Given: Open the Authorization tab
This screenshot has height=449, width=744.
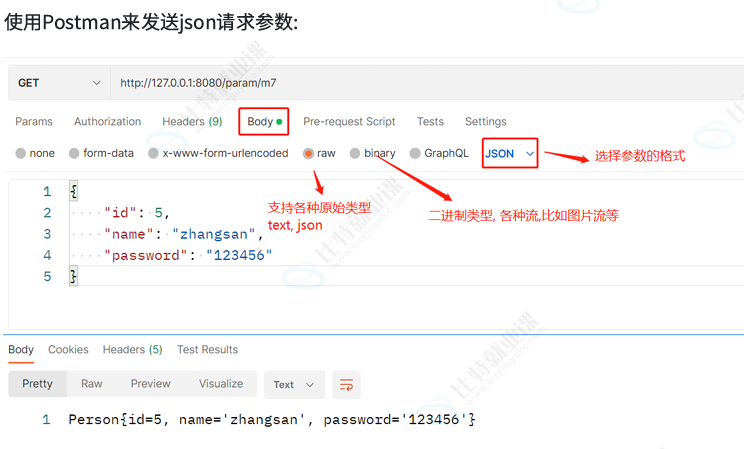Looking at the screenshot, I should coord(108,122).
